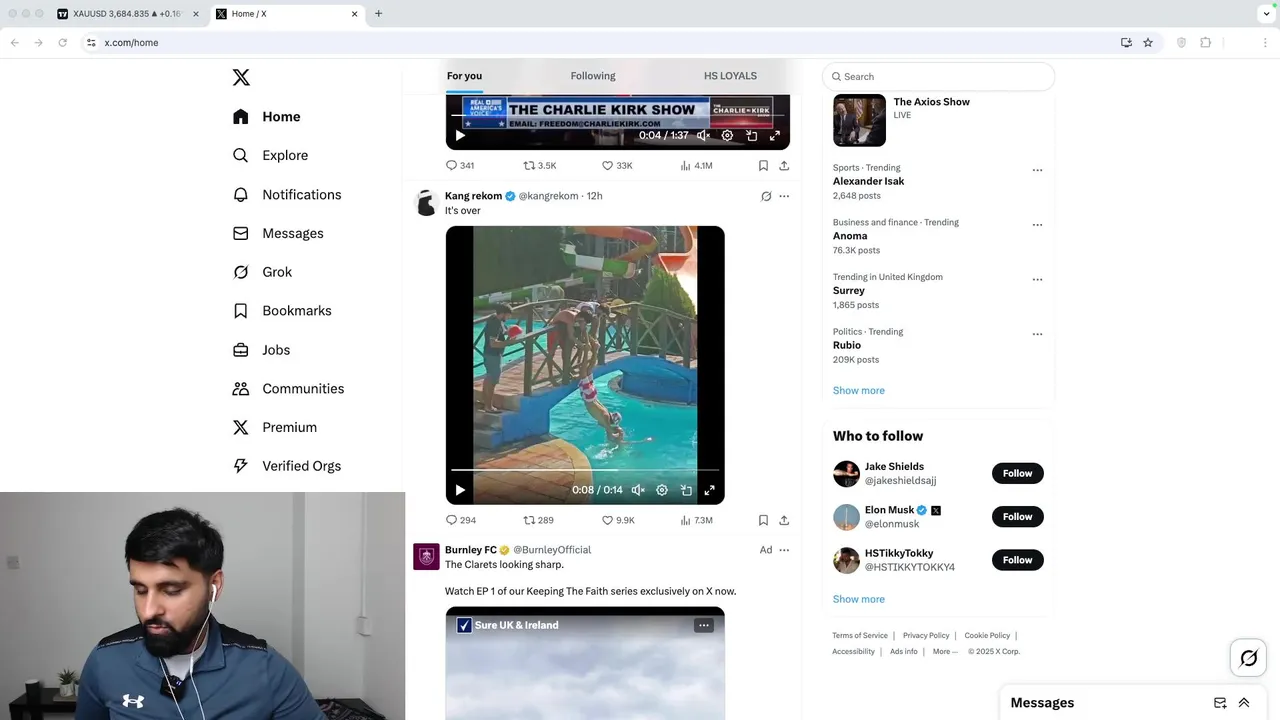Open the Terms of Service link
The width and height of the screenshot is (1280, 720).
pos(860,636)
